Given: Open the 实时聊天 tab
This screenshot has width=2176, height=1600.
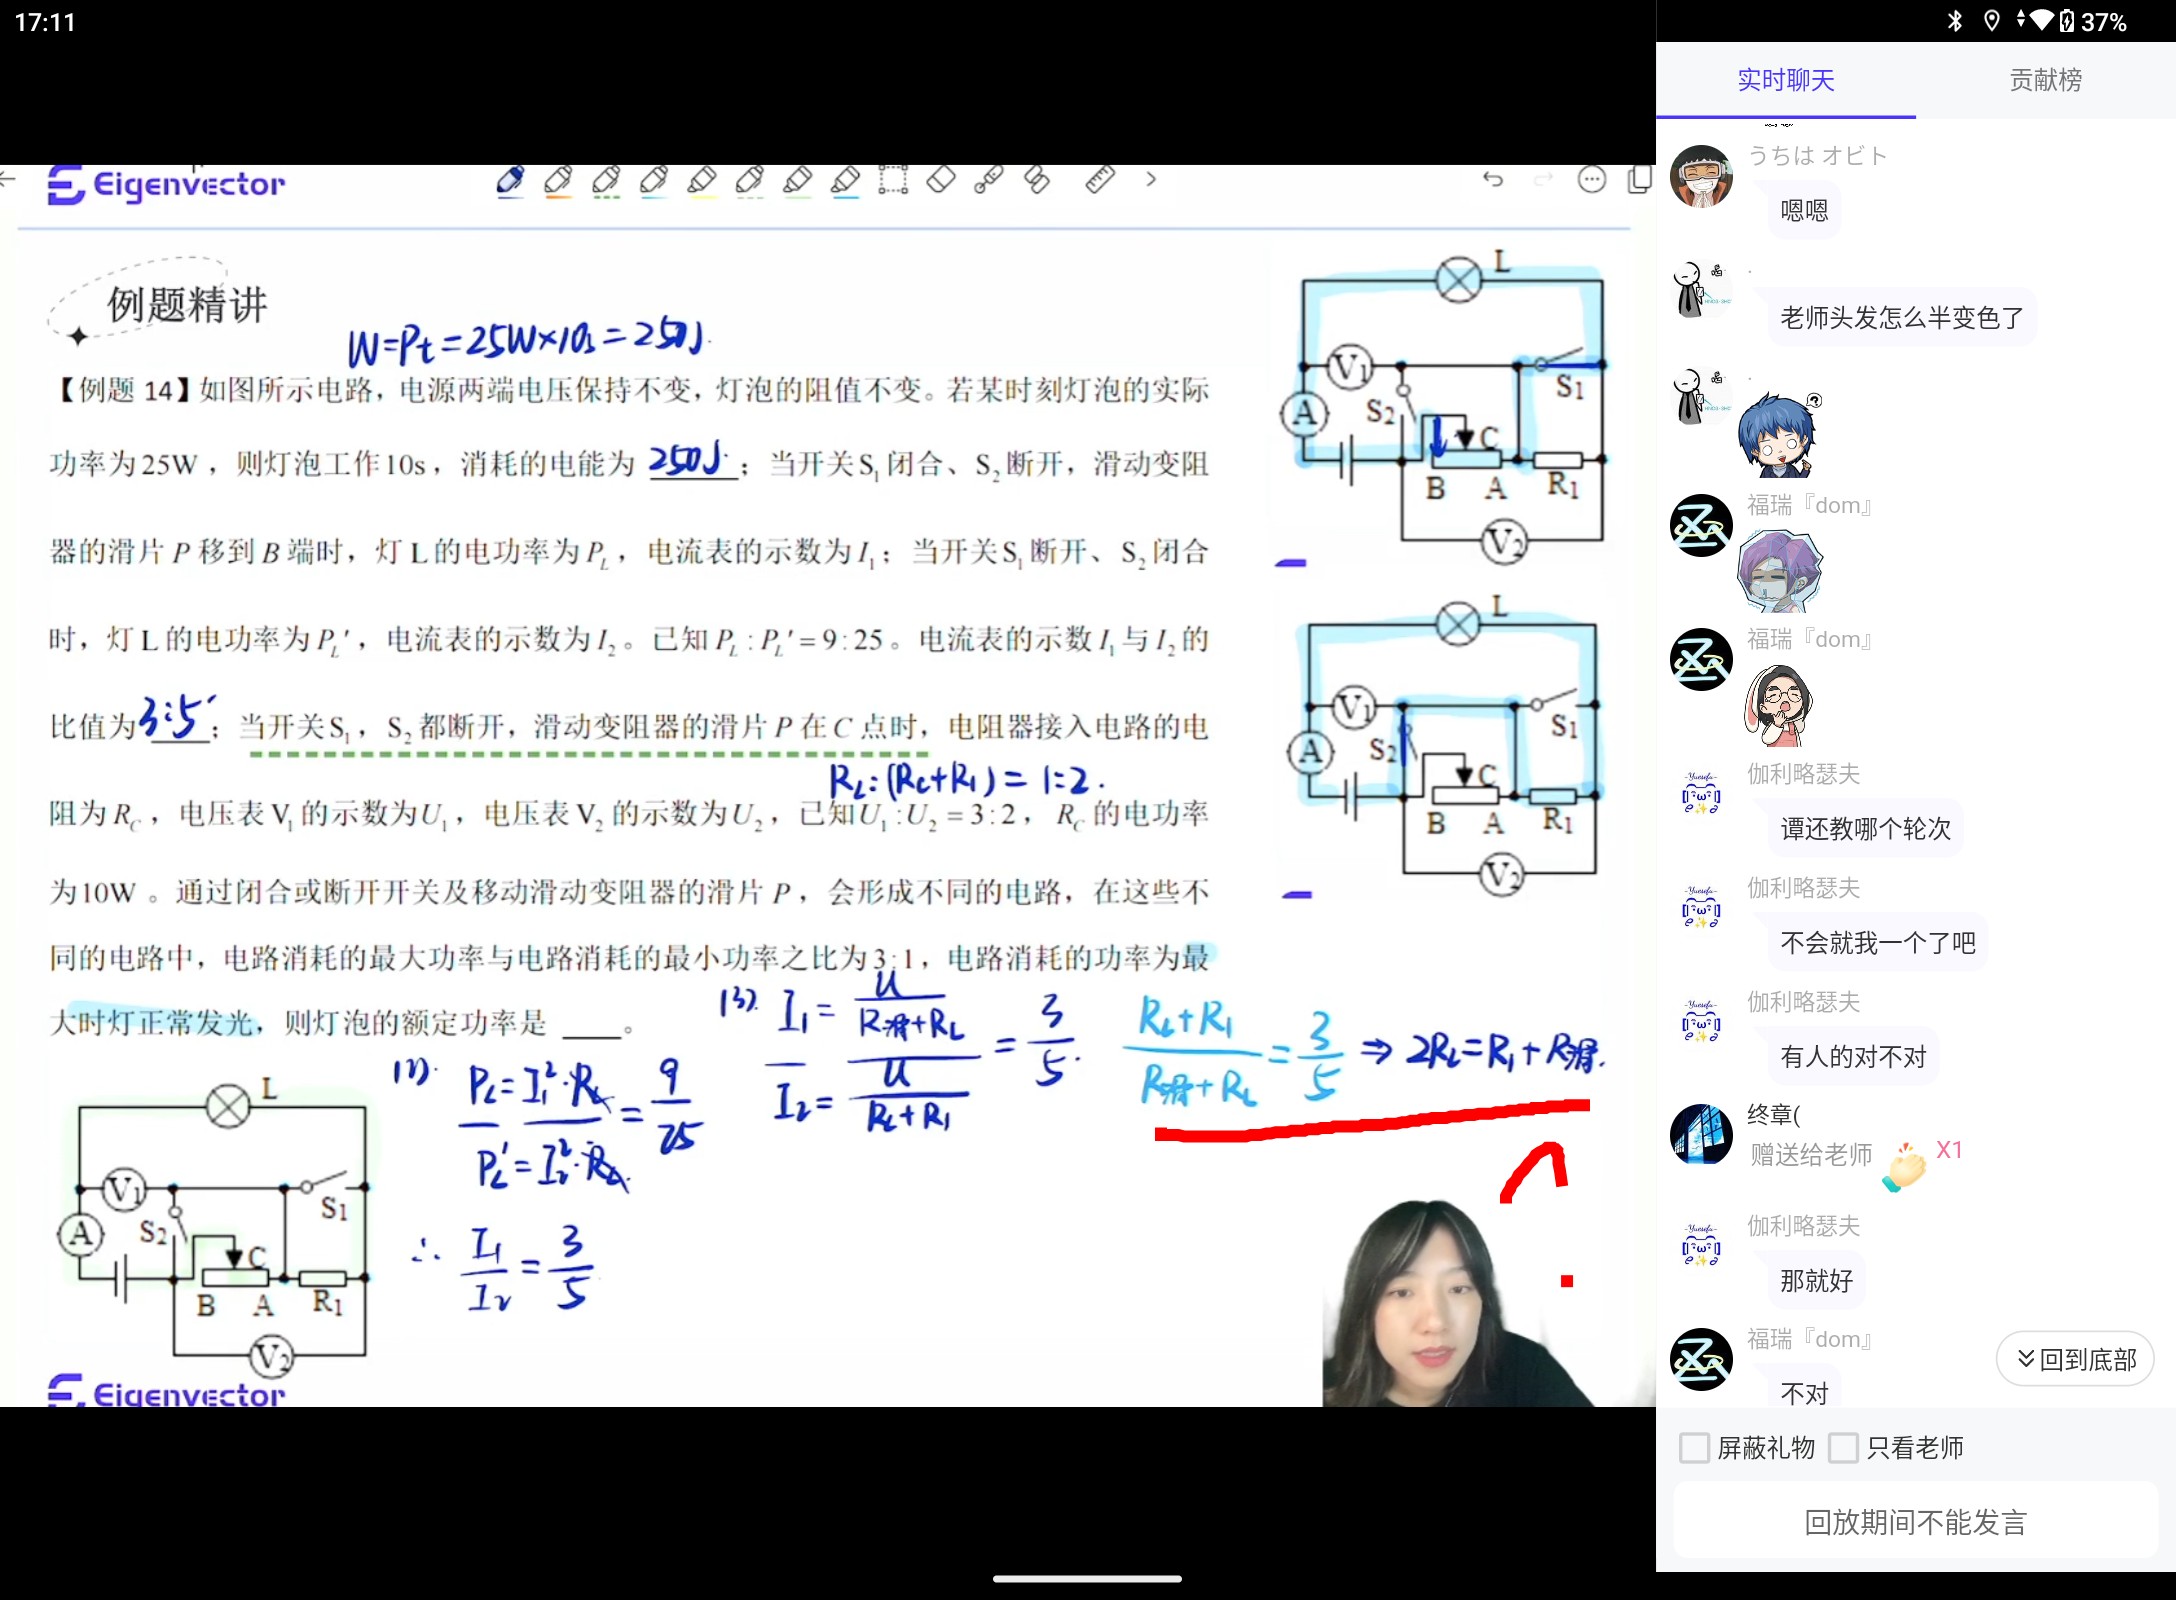Looking at the screenshot, I should (x=1785, y=80).
